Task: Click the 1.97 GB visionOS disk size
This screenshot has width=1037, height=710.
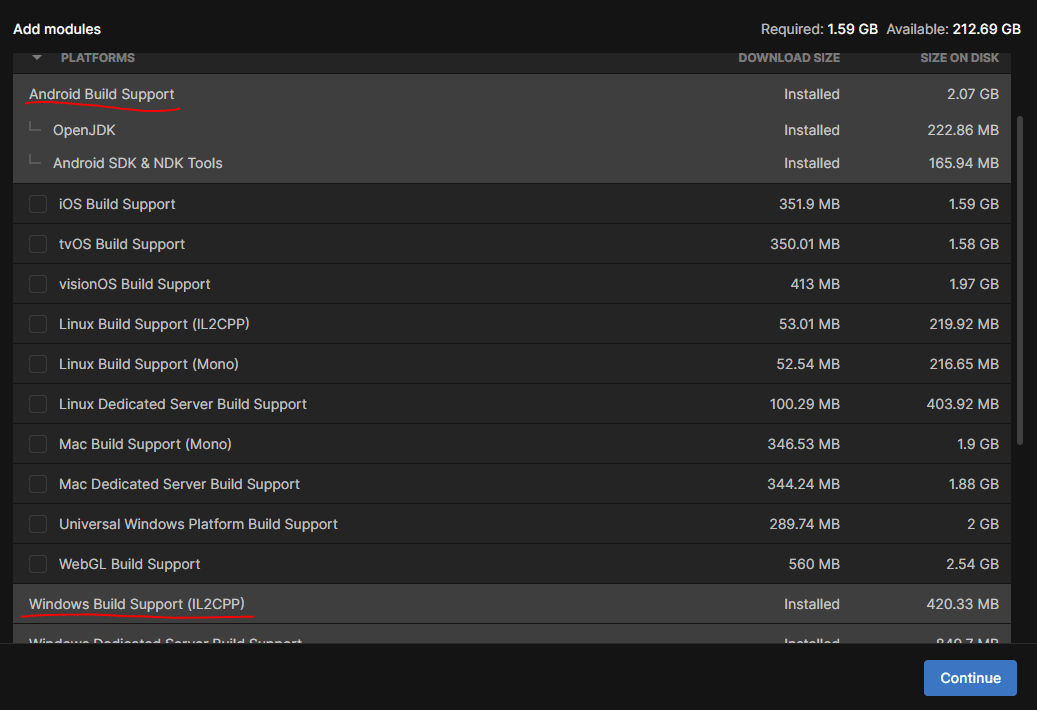Action: pos(974,284)
